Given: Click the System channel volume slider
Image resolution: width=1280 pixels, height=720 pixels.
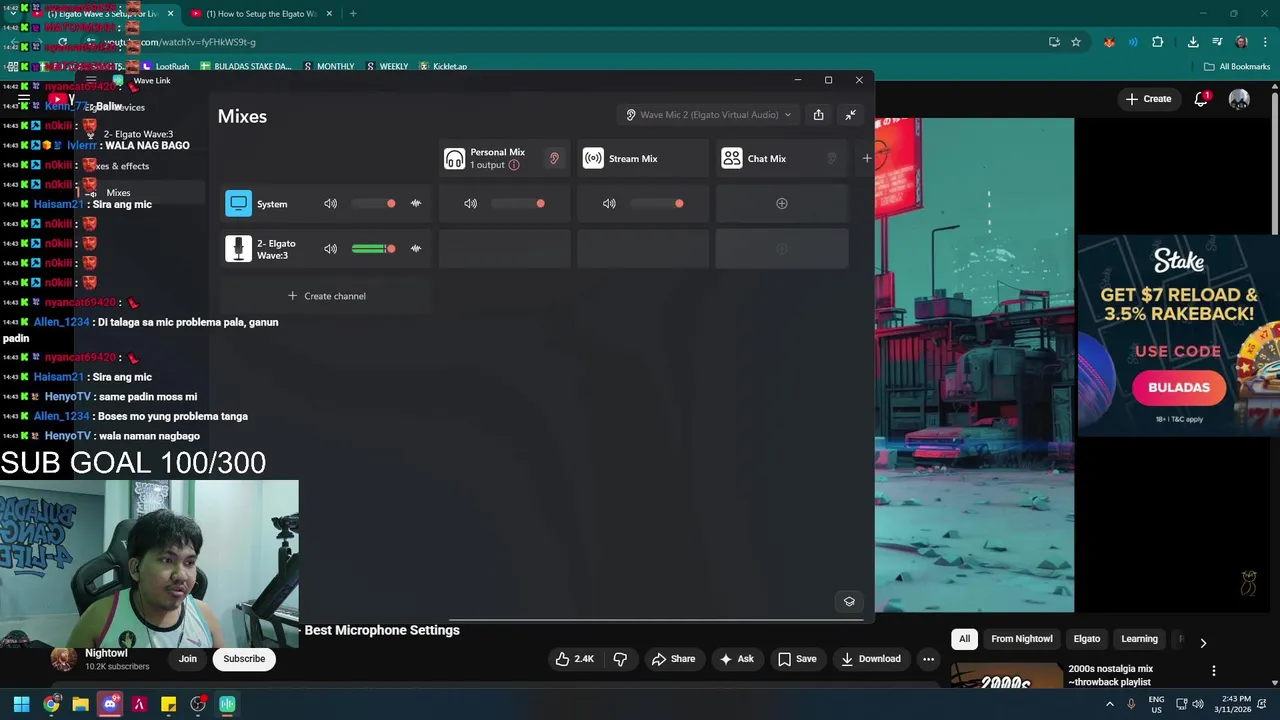Looking at the screenshot, I should point(374,204).
